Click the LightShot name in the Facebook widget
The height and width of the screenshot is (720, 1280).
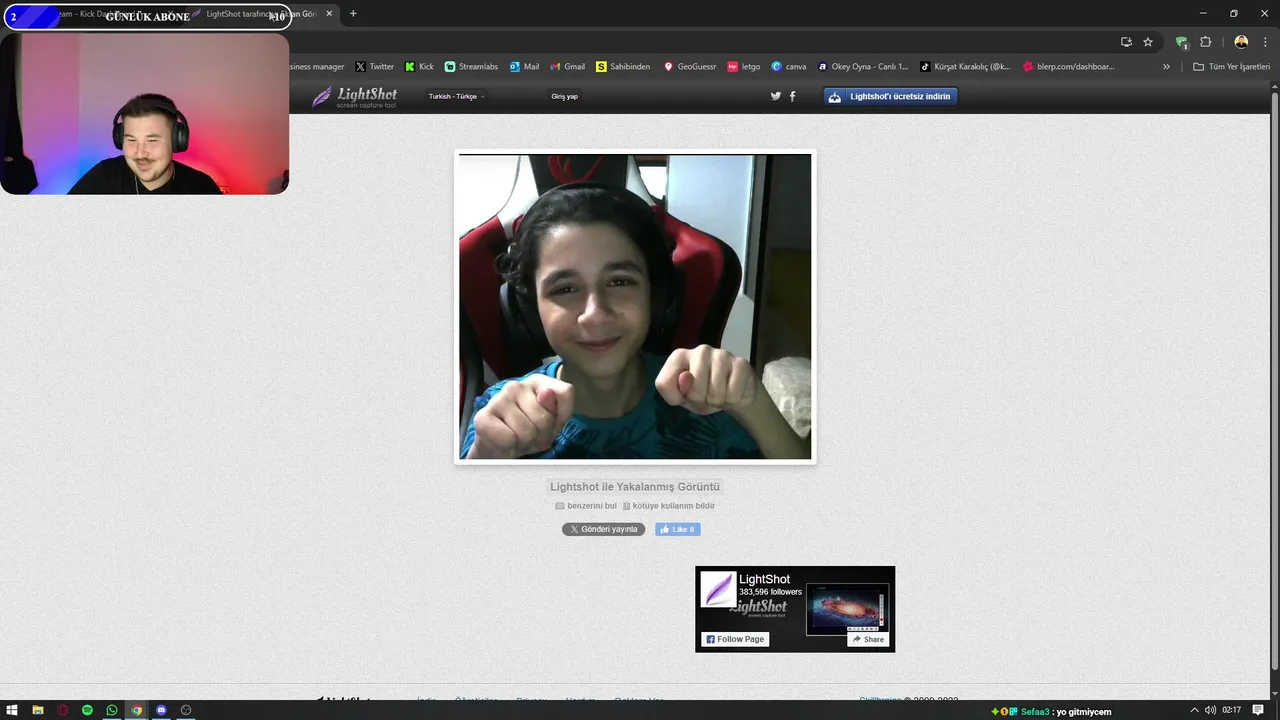pos(764,579)
